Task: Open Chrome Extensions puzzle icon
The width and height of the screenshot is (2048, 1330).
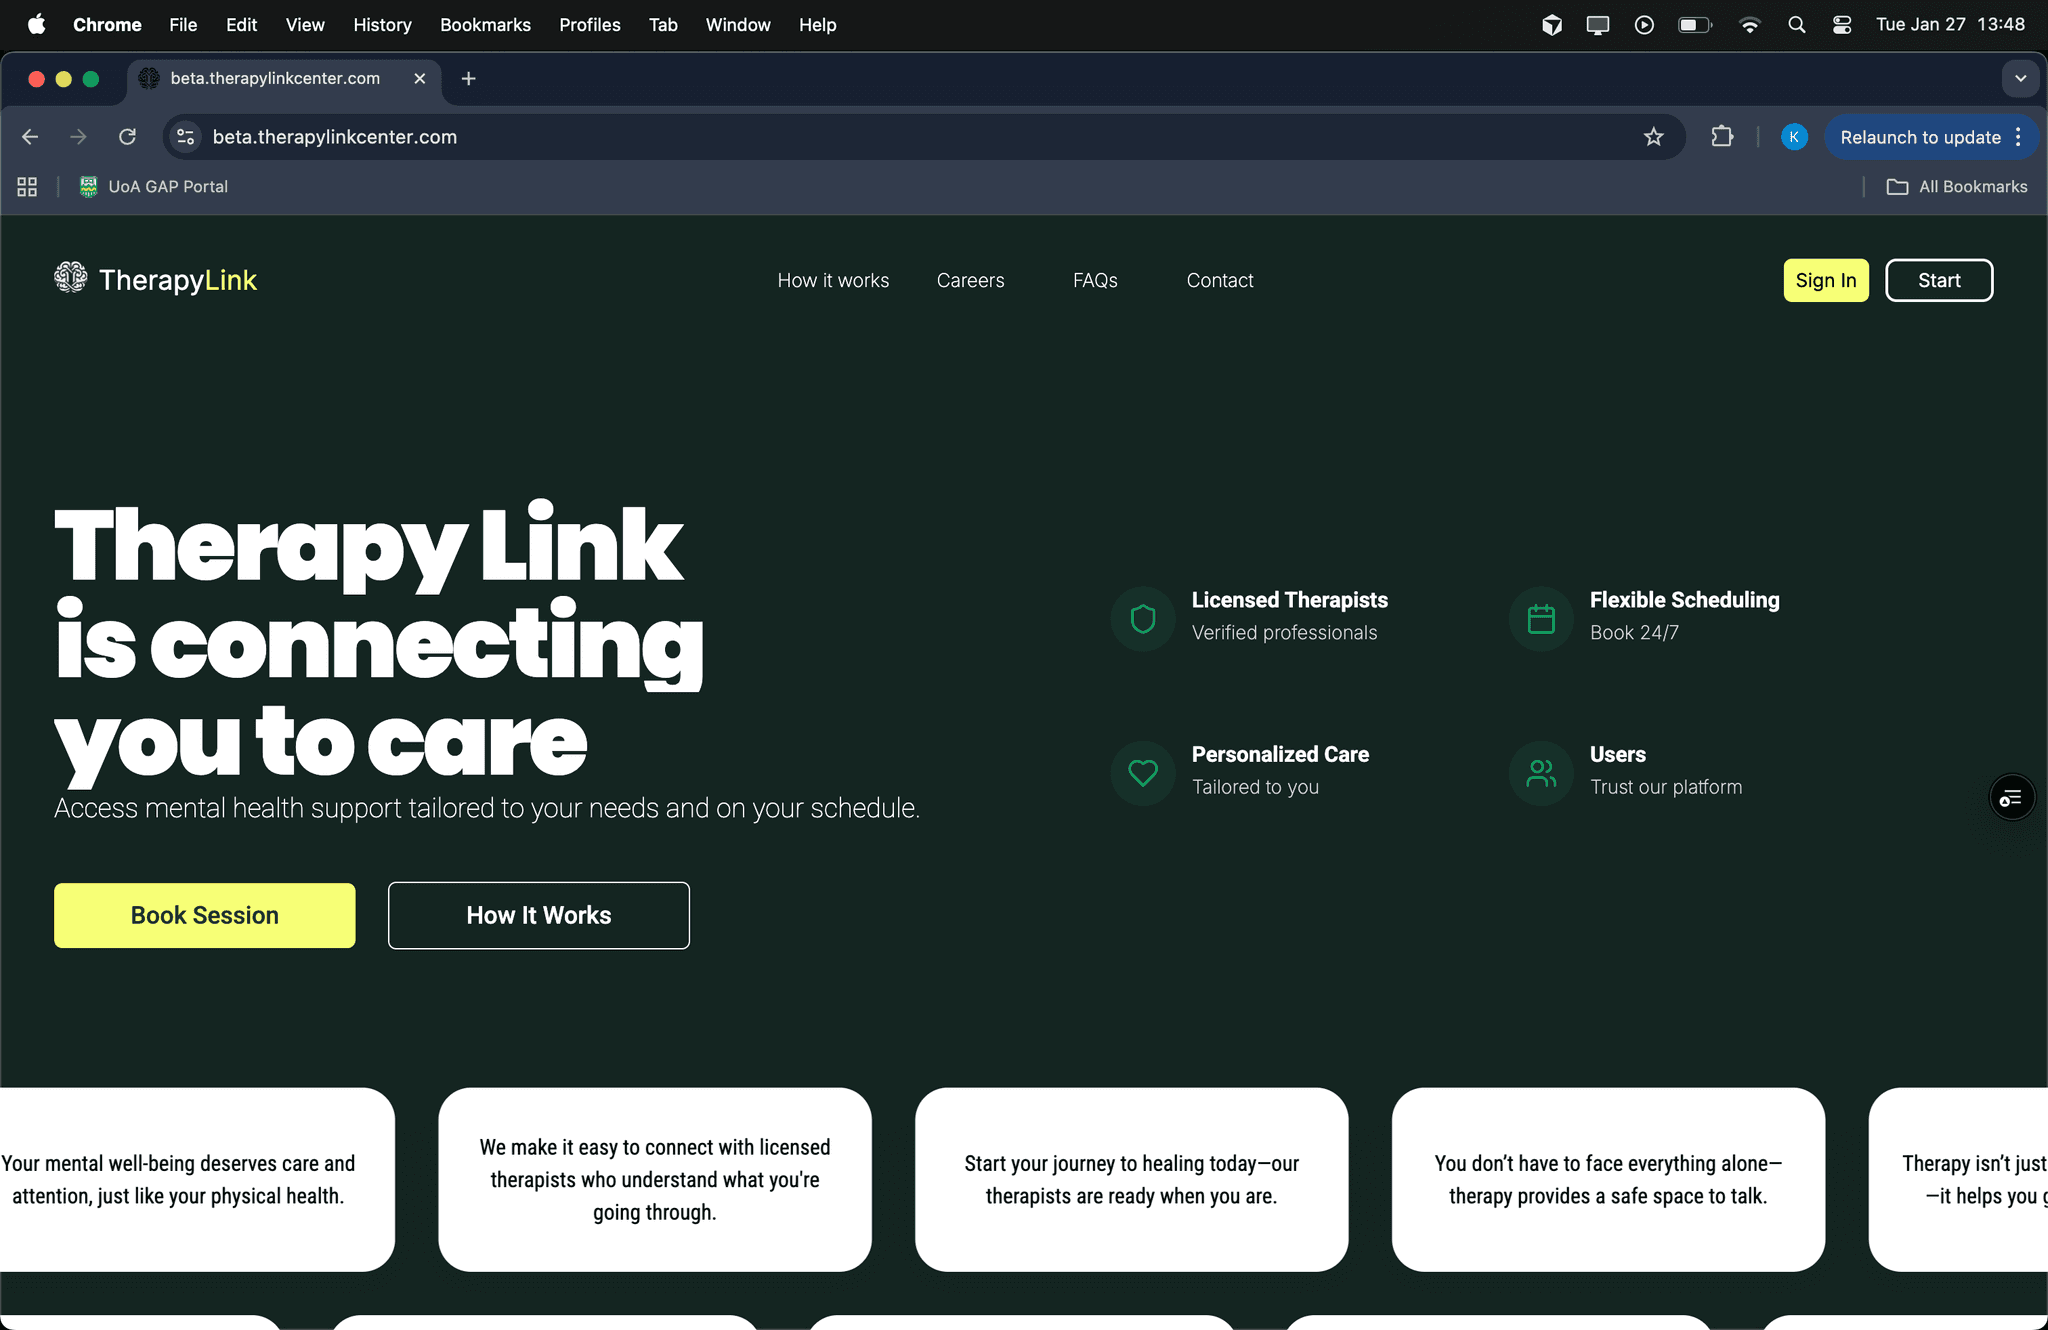Action: pos(1722,137)
